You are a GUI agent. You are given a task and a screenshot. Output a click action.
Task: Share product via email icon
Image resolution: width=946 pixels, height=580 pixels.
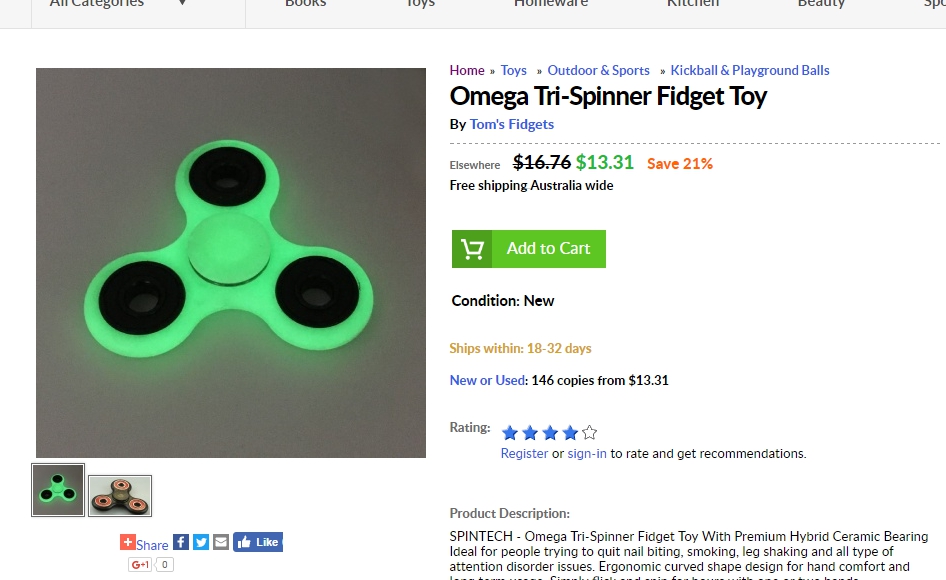pos(221,542)
